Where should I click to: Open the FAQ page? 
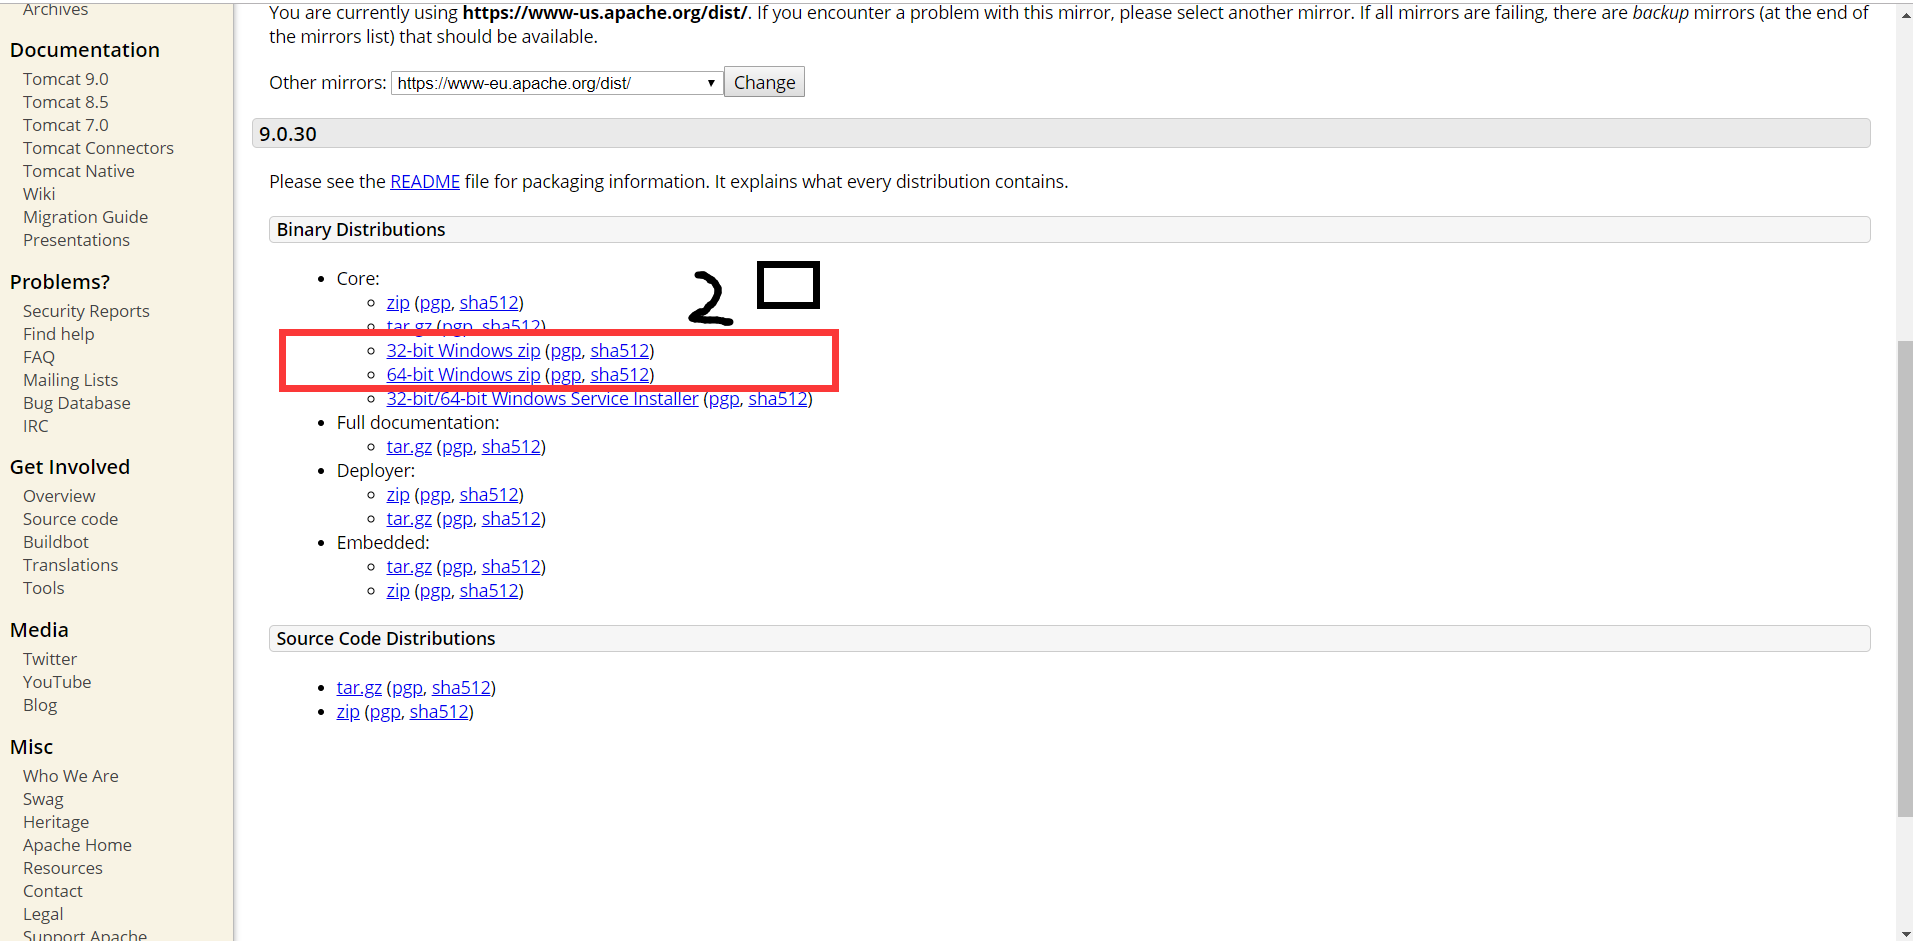pyautogui.click(x=39, y=357)
